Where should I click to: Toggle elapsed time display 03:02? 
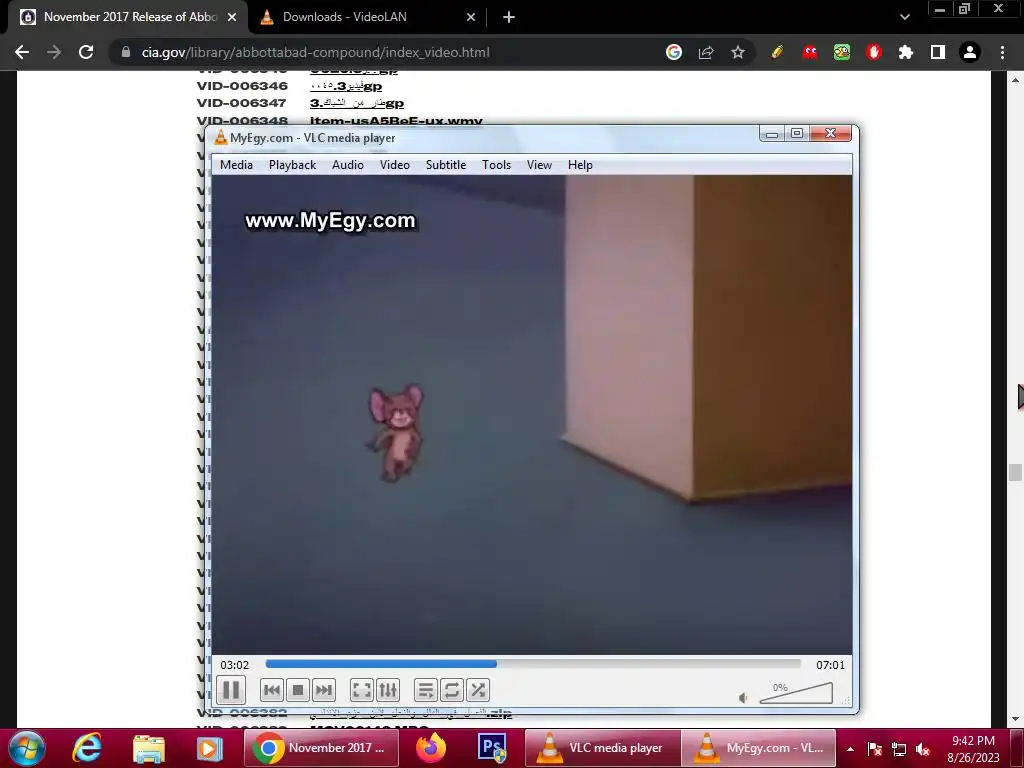pos(234,665)
